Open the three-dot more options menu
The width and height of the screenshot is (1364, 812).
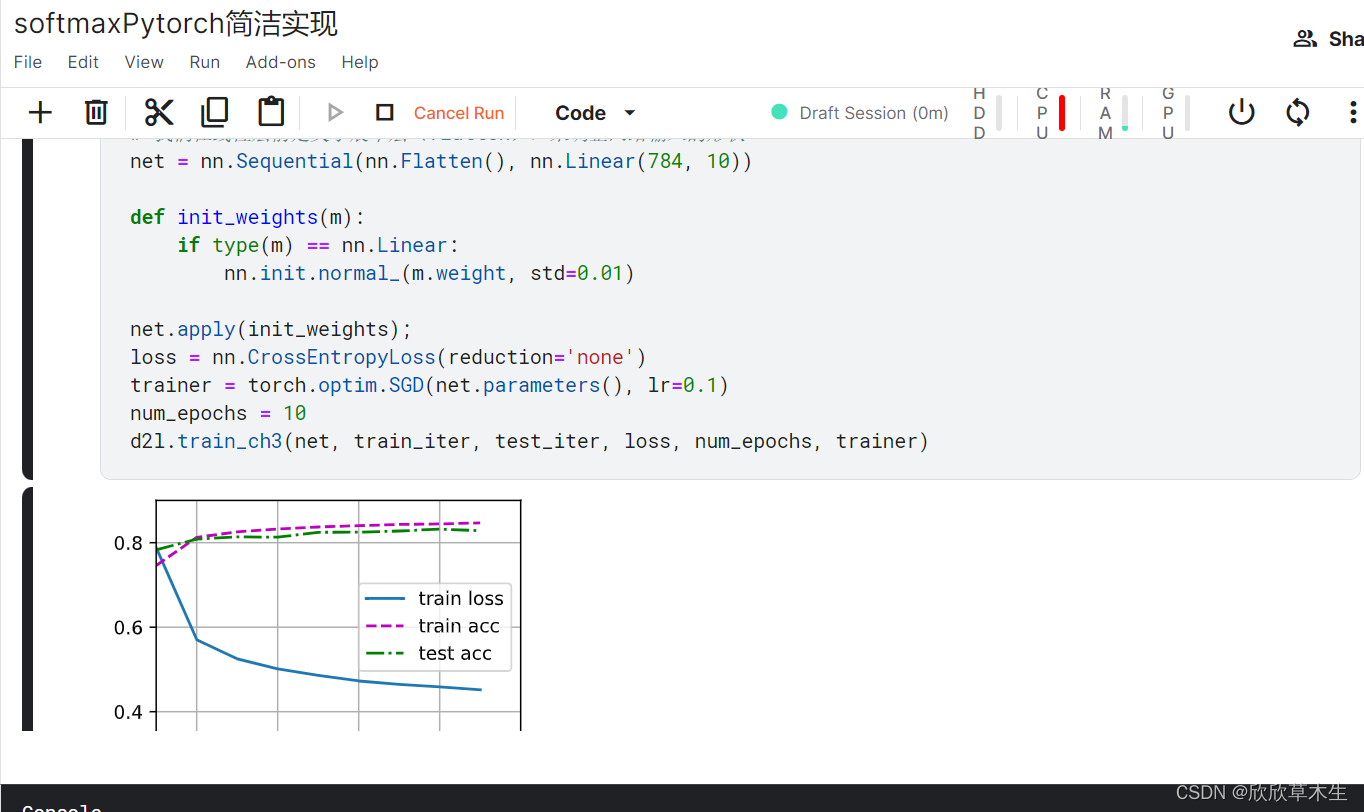click(x=1353, y=112)
